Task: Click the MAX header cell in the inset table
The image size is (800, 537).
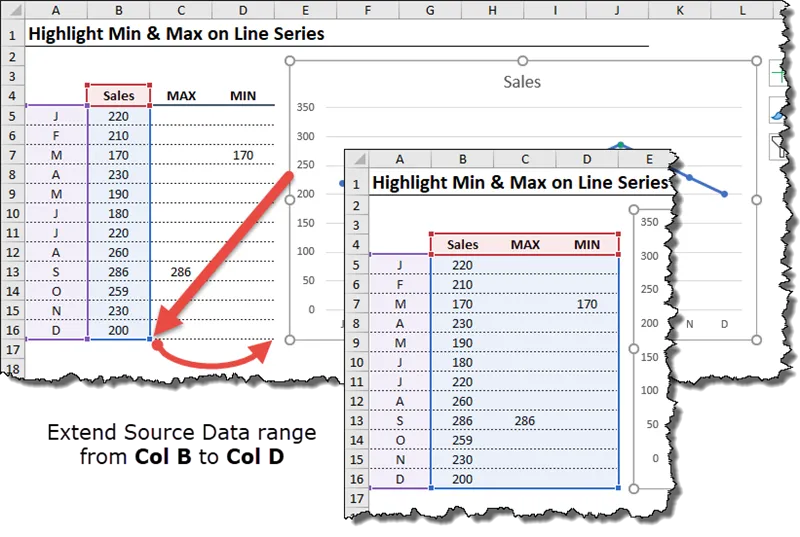Action: (525, 244)
